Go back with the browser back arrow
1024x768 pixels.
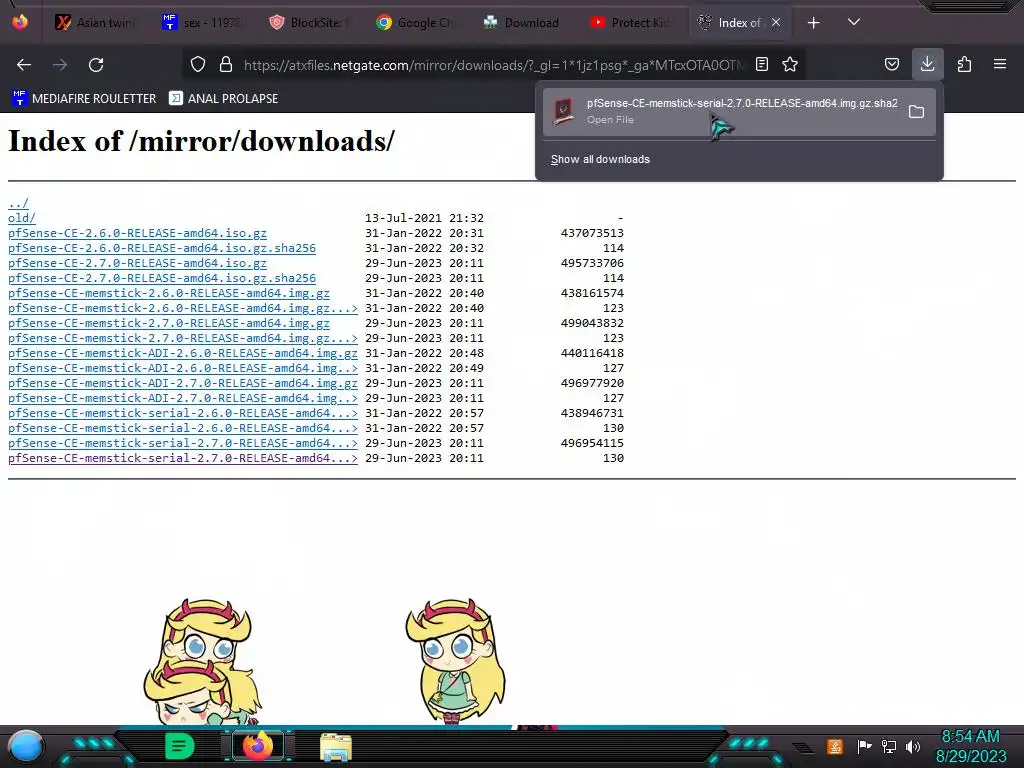[x=24, y=65]
